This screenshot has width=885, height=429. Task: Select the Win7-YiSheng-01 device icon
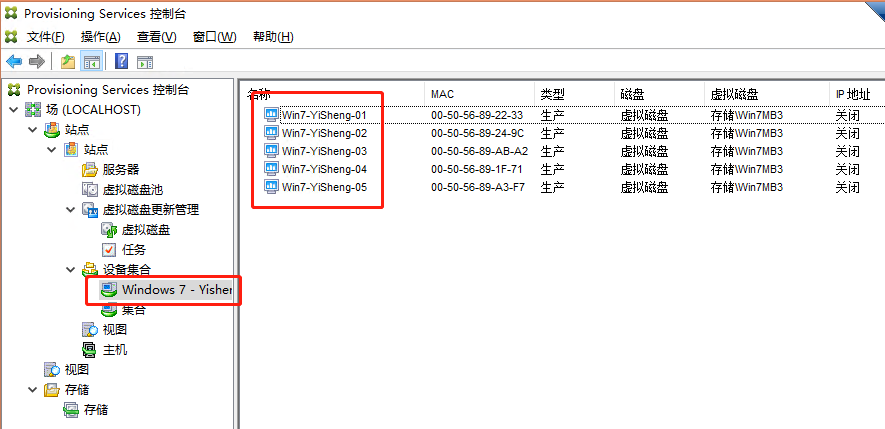271,115
